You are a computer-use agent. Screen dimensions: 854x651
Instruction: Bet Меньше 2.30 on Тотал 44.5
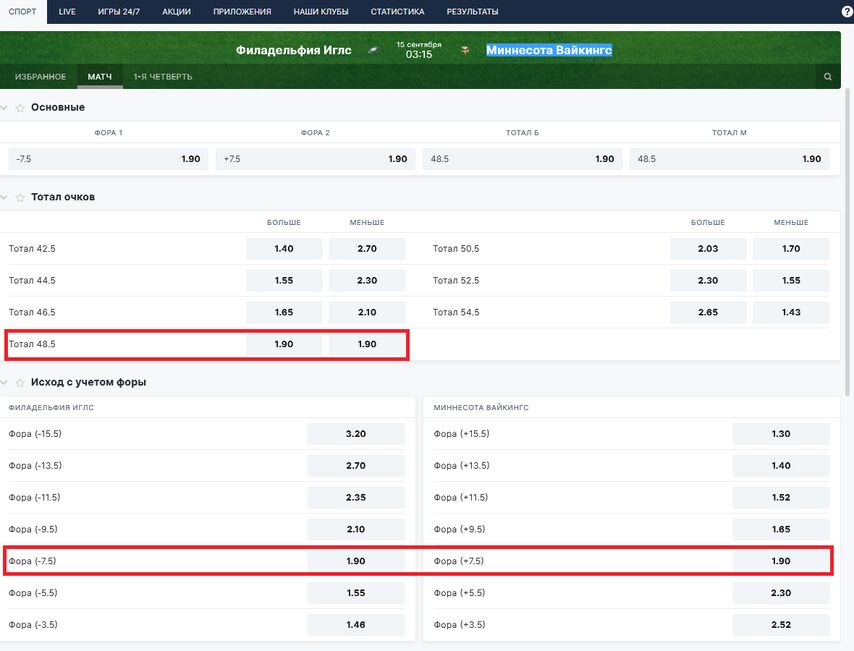tap(367, 281)
